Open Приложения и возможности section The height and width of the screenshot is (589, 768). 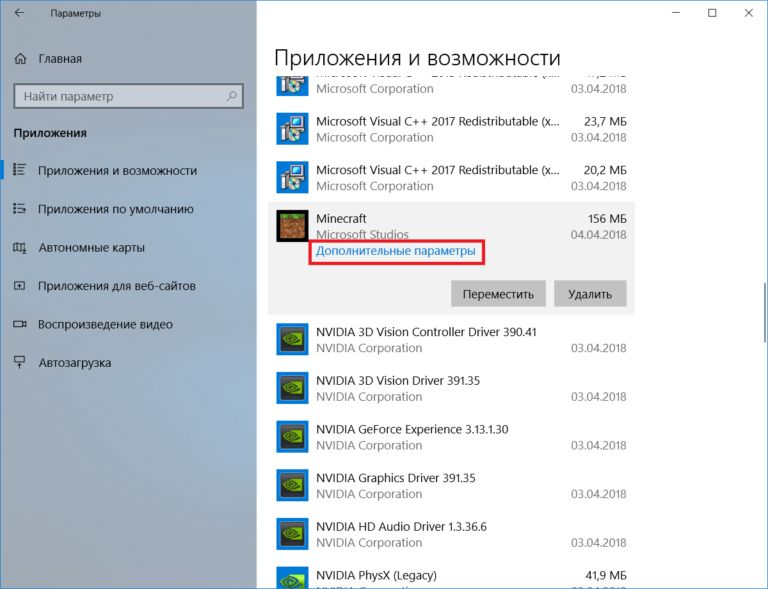[128, 170]
